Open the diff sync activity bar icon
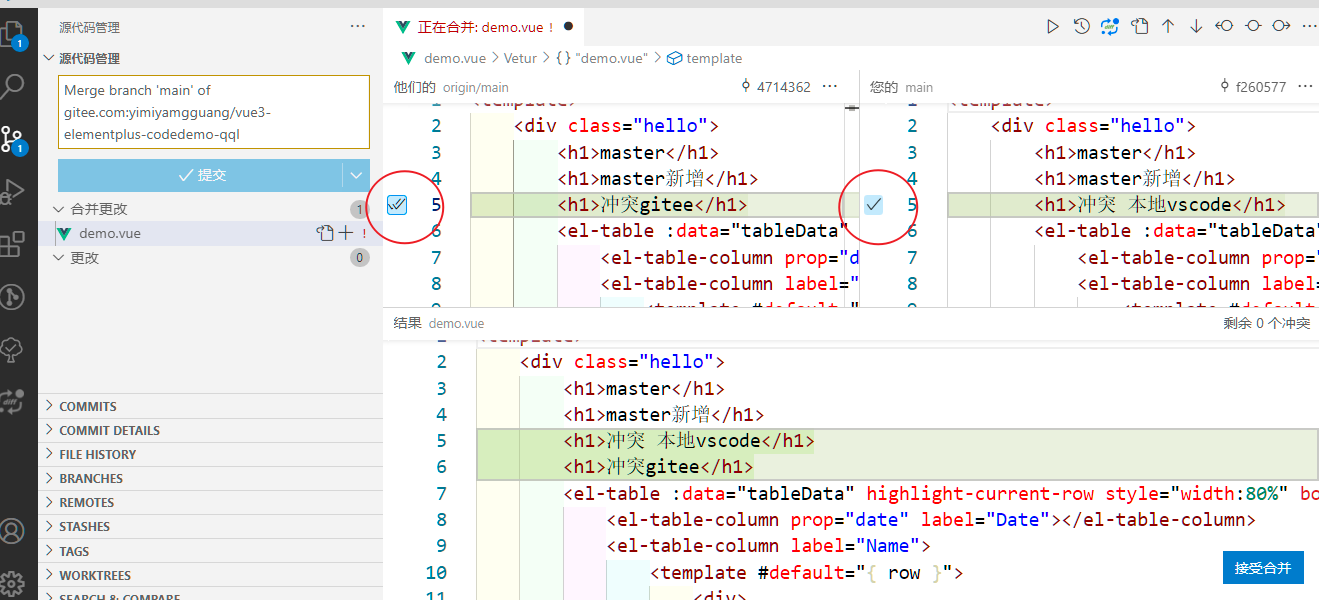 [x=13, y=401]
